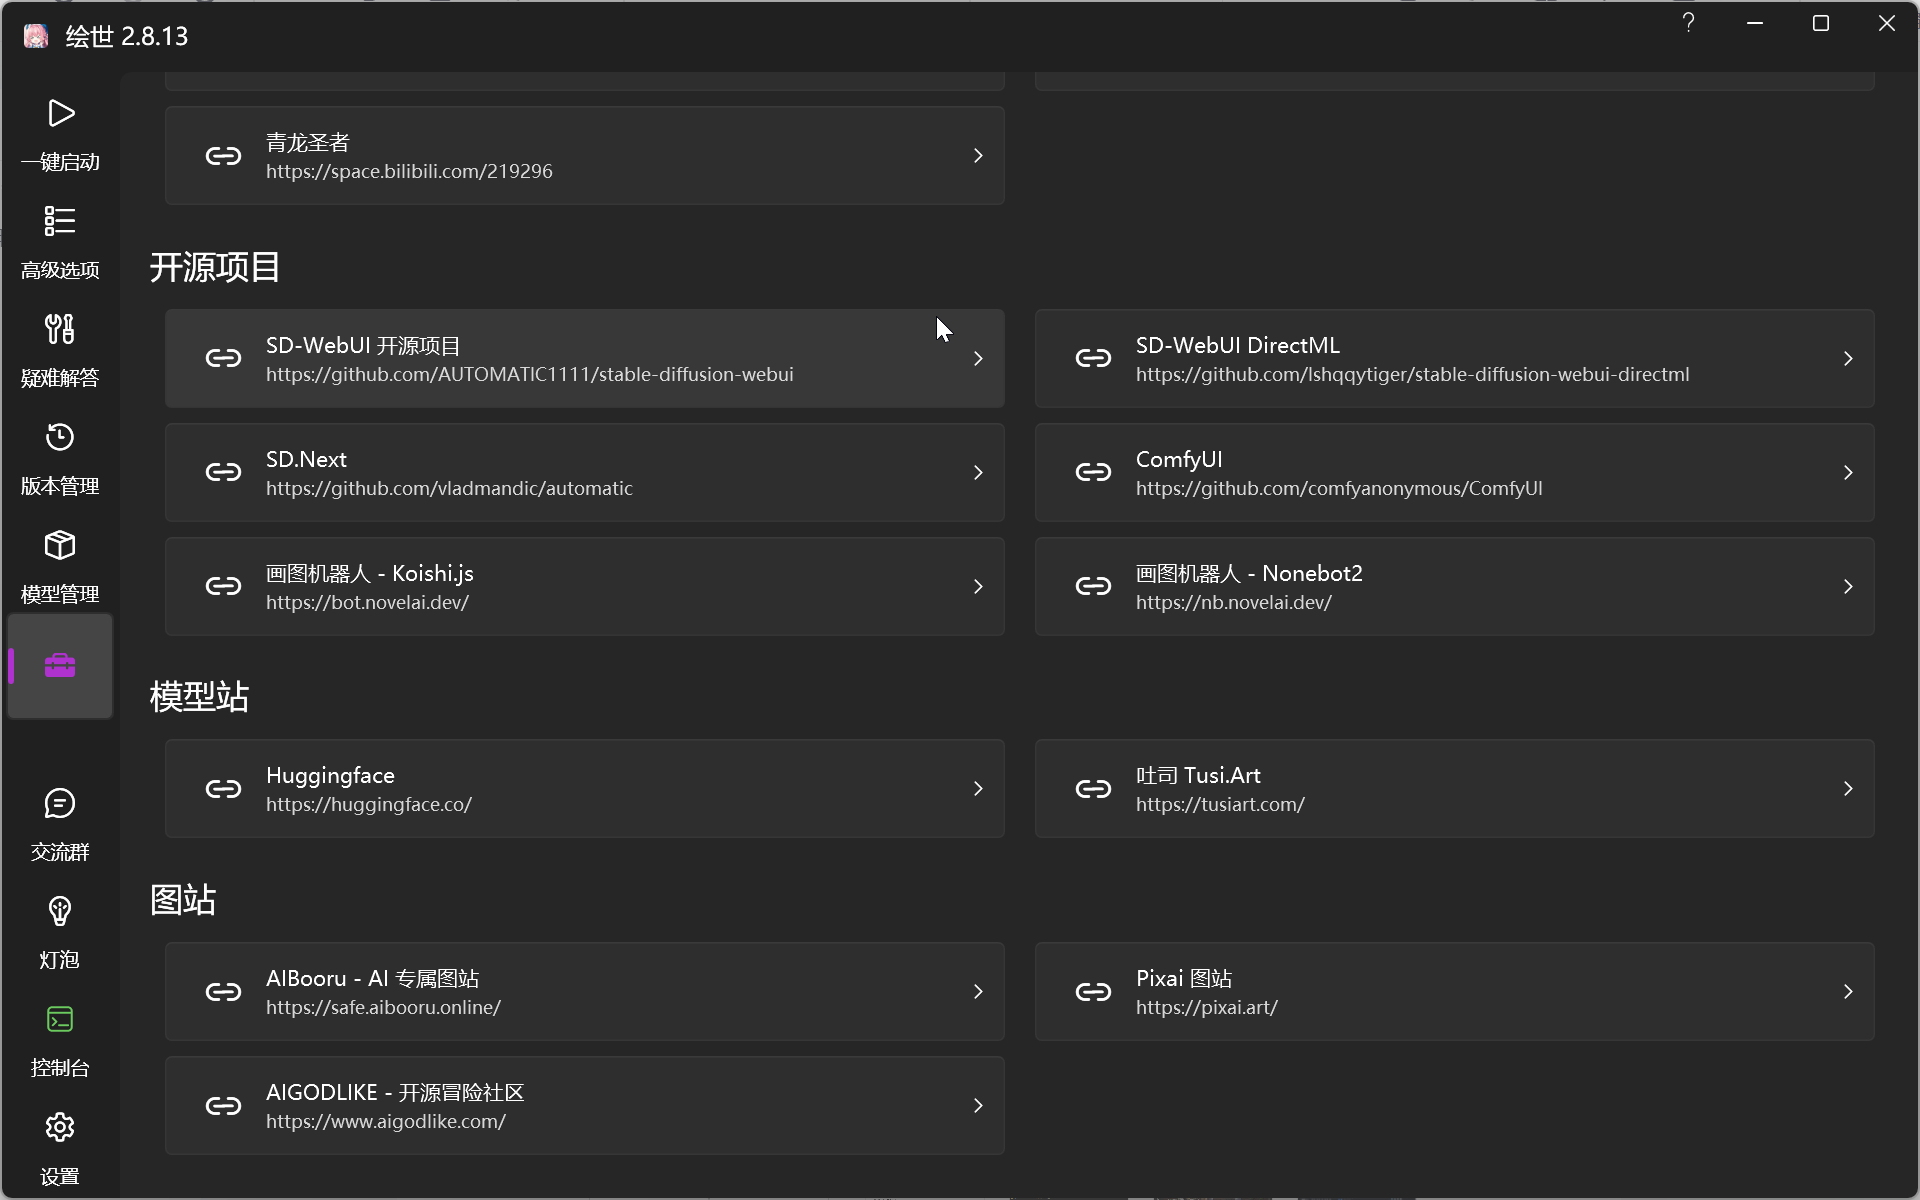Image resolution: width=1920 pixels, height=1200 pixels.
Task: Open the 吐司 Tusi.Art link
Action: (x=1454, y=789)
